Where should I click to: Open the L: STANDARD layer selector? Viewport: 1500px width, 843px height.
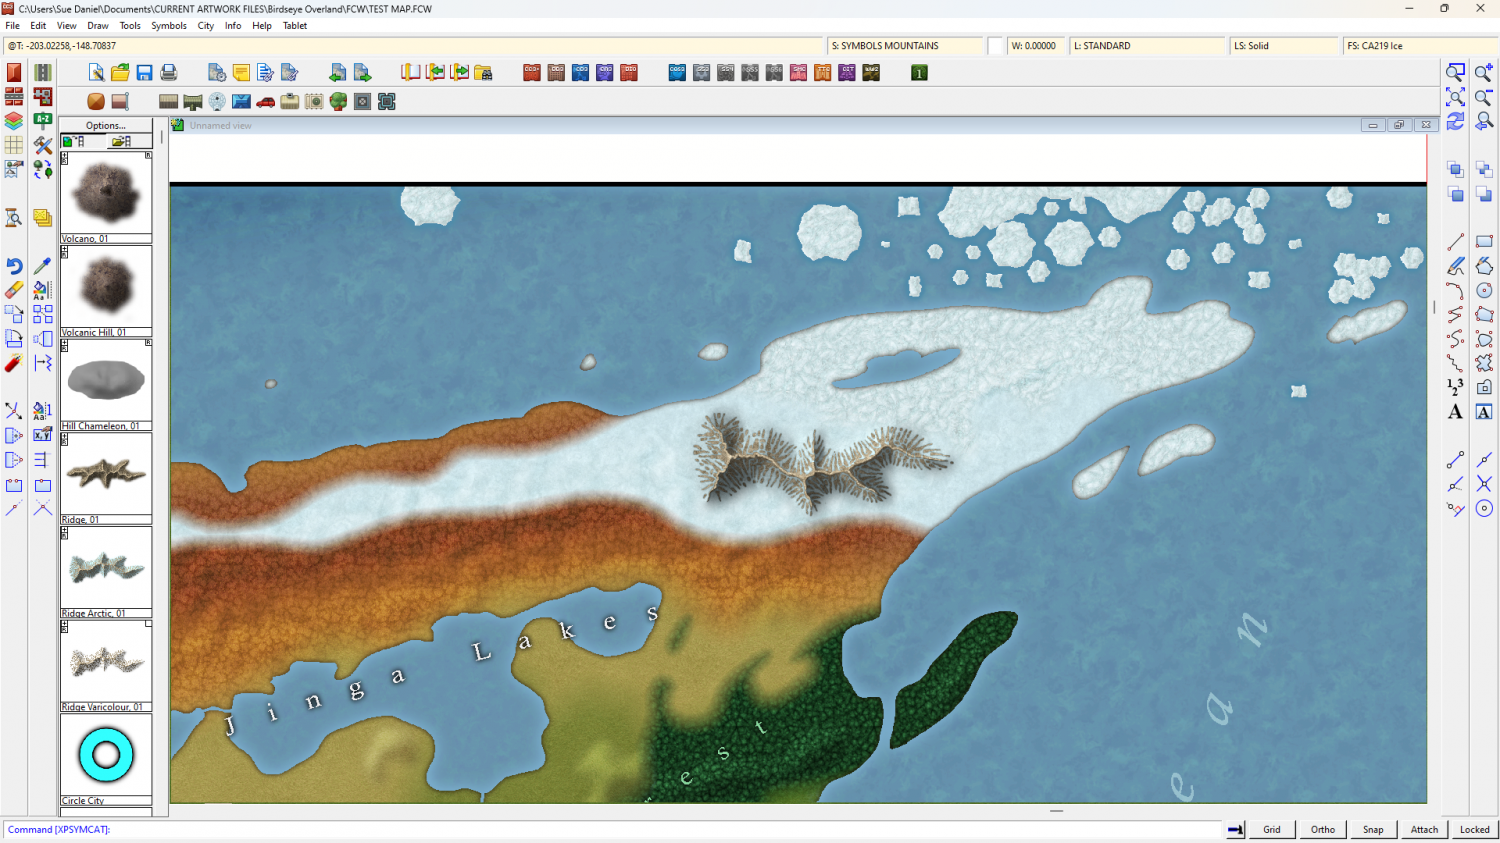pyautogui.click(x=1147, y=46)
